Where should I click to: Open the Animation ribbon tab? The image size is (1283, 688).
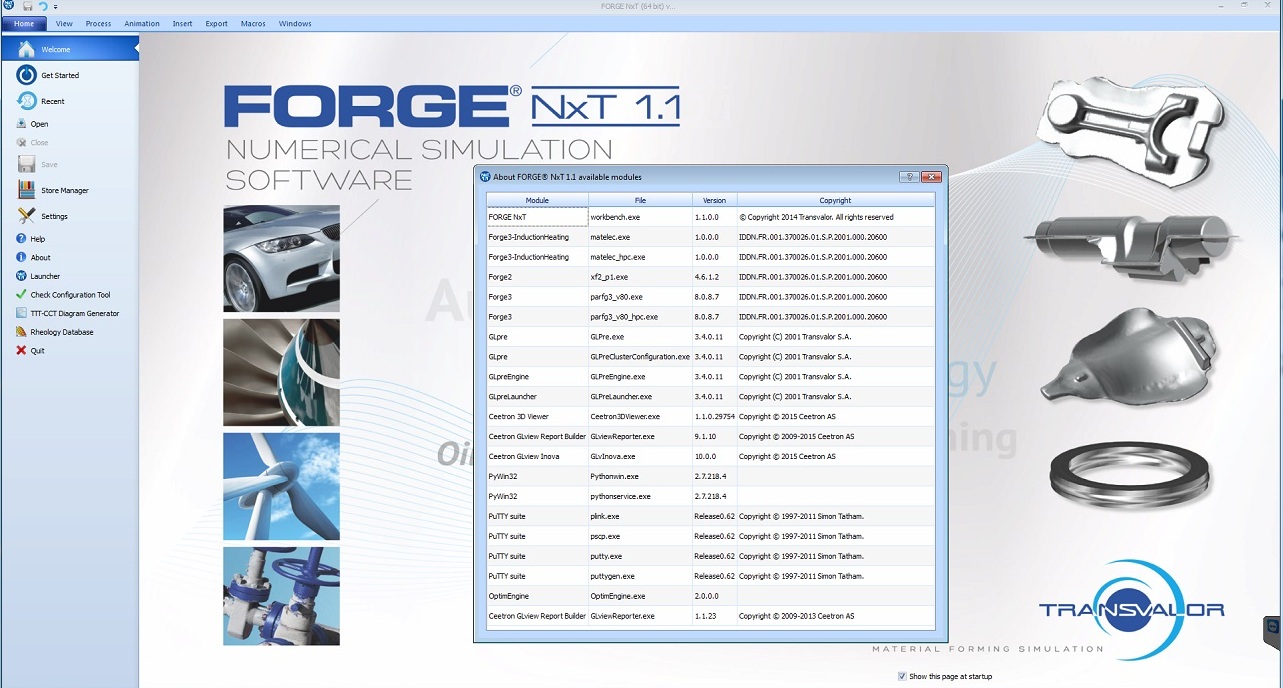142,23
